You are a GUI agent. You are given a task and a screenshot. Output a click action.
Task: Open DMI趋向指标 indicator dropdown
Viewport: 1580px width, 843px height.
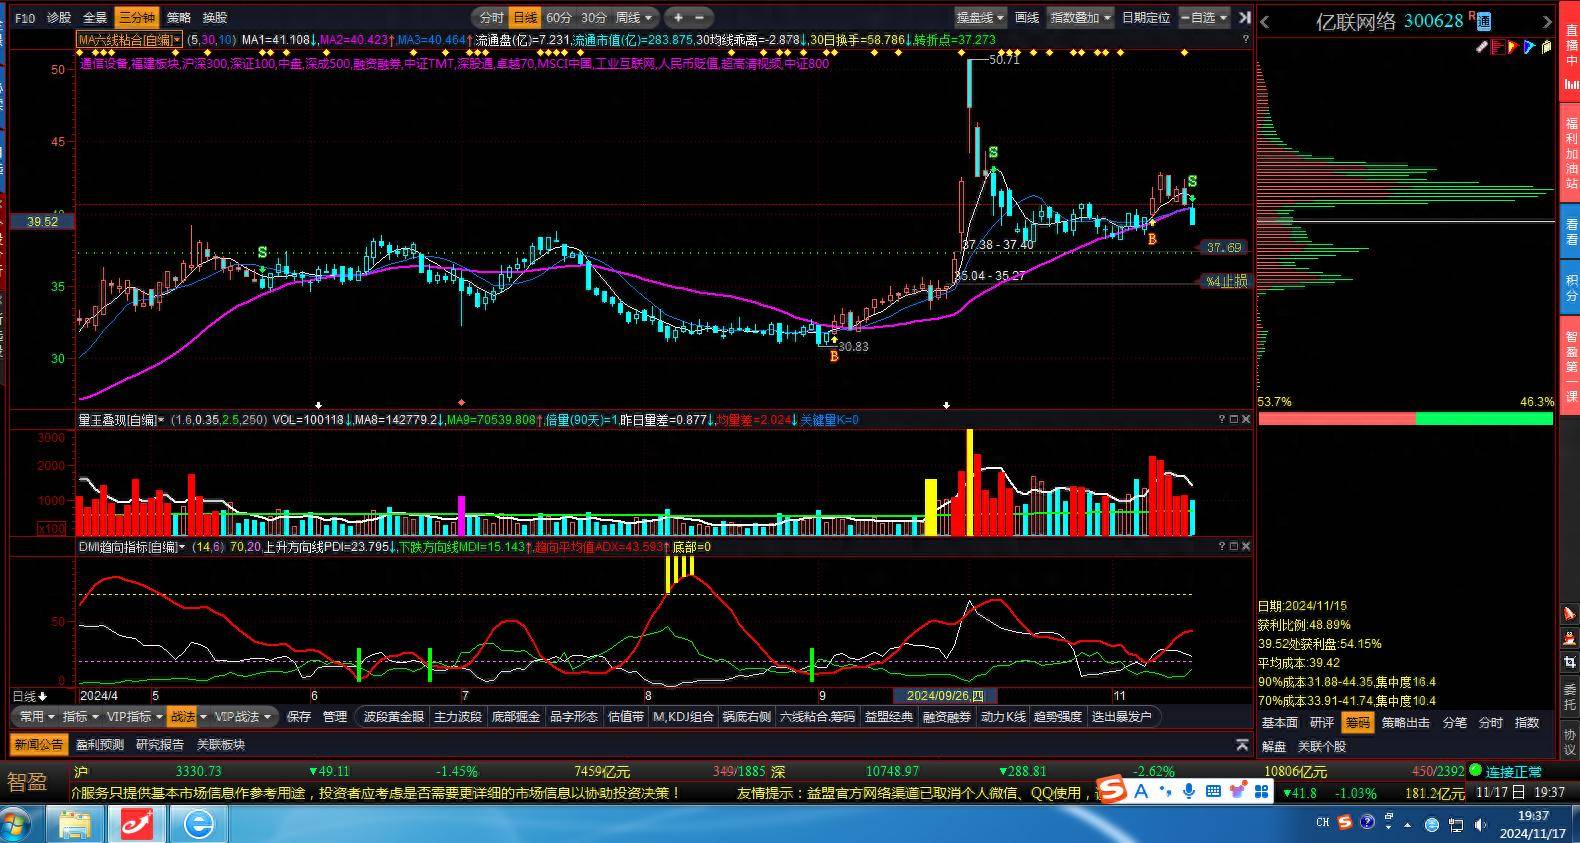pos(133,547)
